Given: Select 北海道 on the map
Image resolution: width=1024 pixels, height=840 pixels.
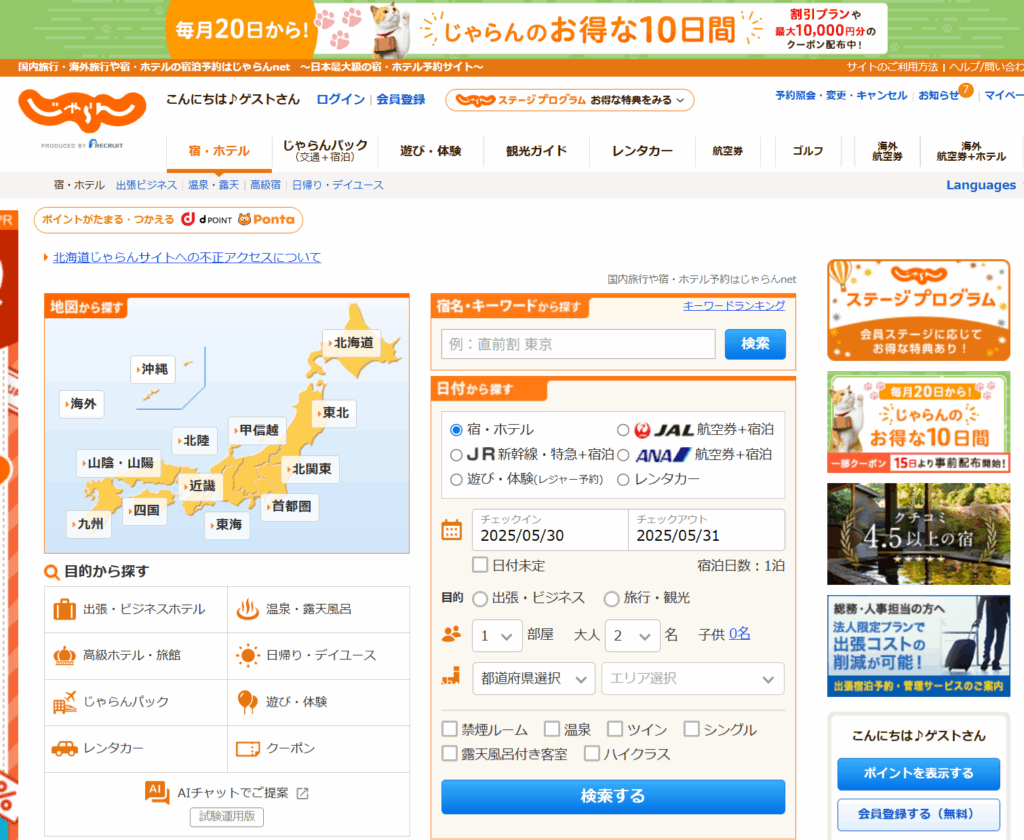Looking at the screenshot, I should pos(352,343).
